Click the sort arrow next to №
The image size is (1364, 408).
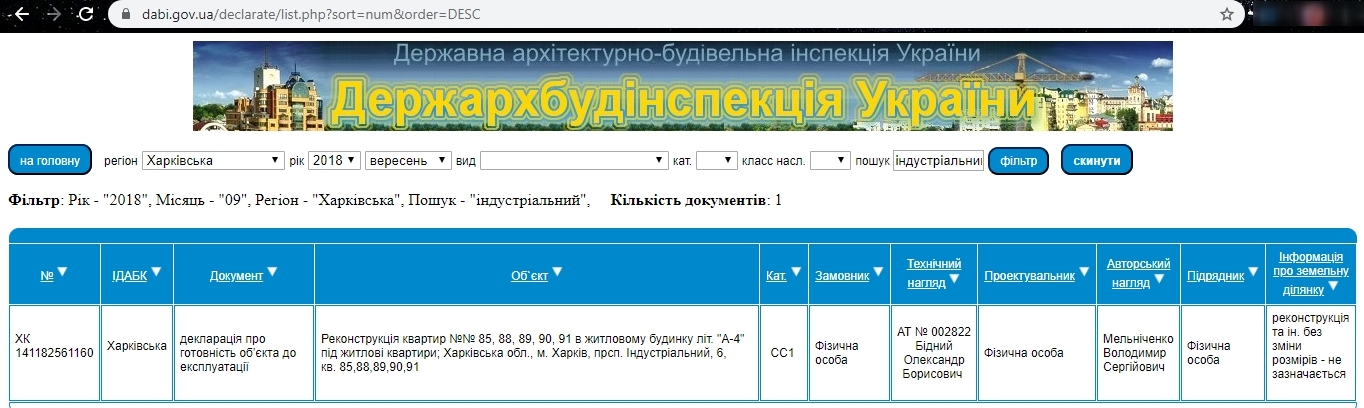[x=62, y=272]
